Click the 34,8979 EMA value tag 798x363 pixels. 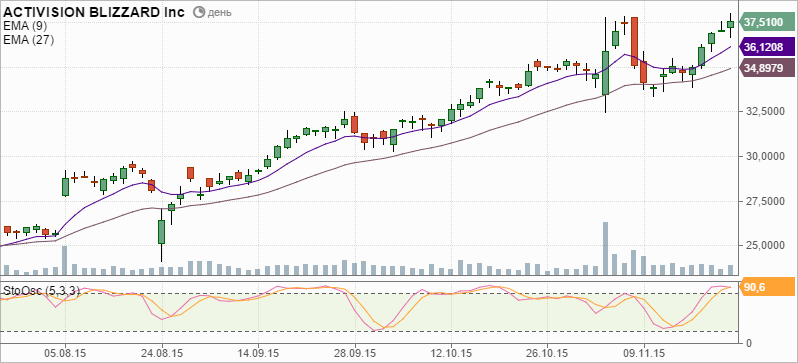tap(768, 68)
